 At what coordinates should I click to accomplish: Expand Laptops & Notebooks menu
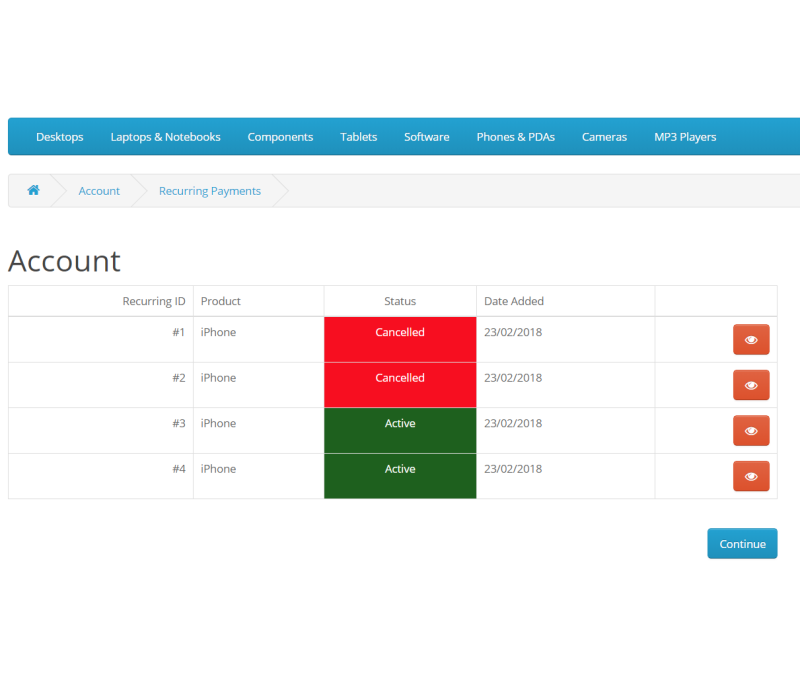(165, 137)
